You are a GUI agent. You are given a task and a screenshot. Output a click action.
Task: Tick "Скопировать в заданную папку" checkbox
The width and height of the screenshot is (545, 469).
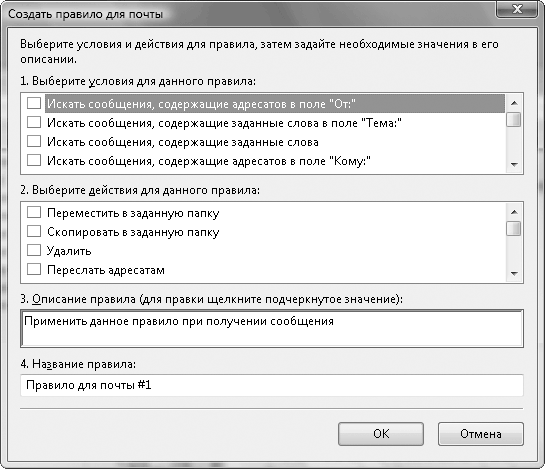[x=34, y=231]
